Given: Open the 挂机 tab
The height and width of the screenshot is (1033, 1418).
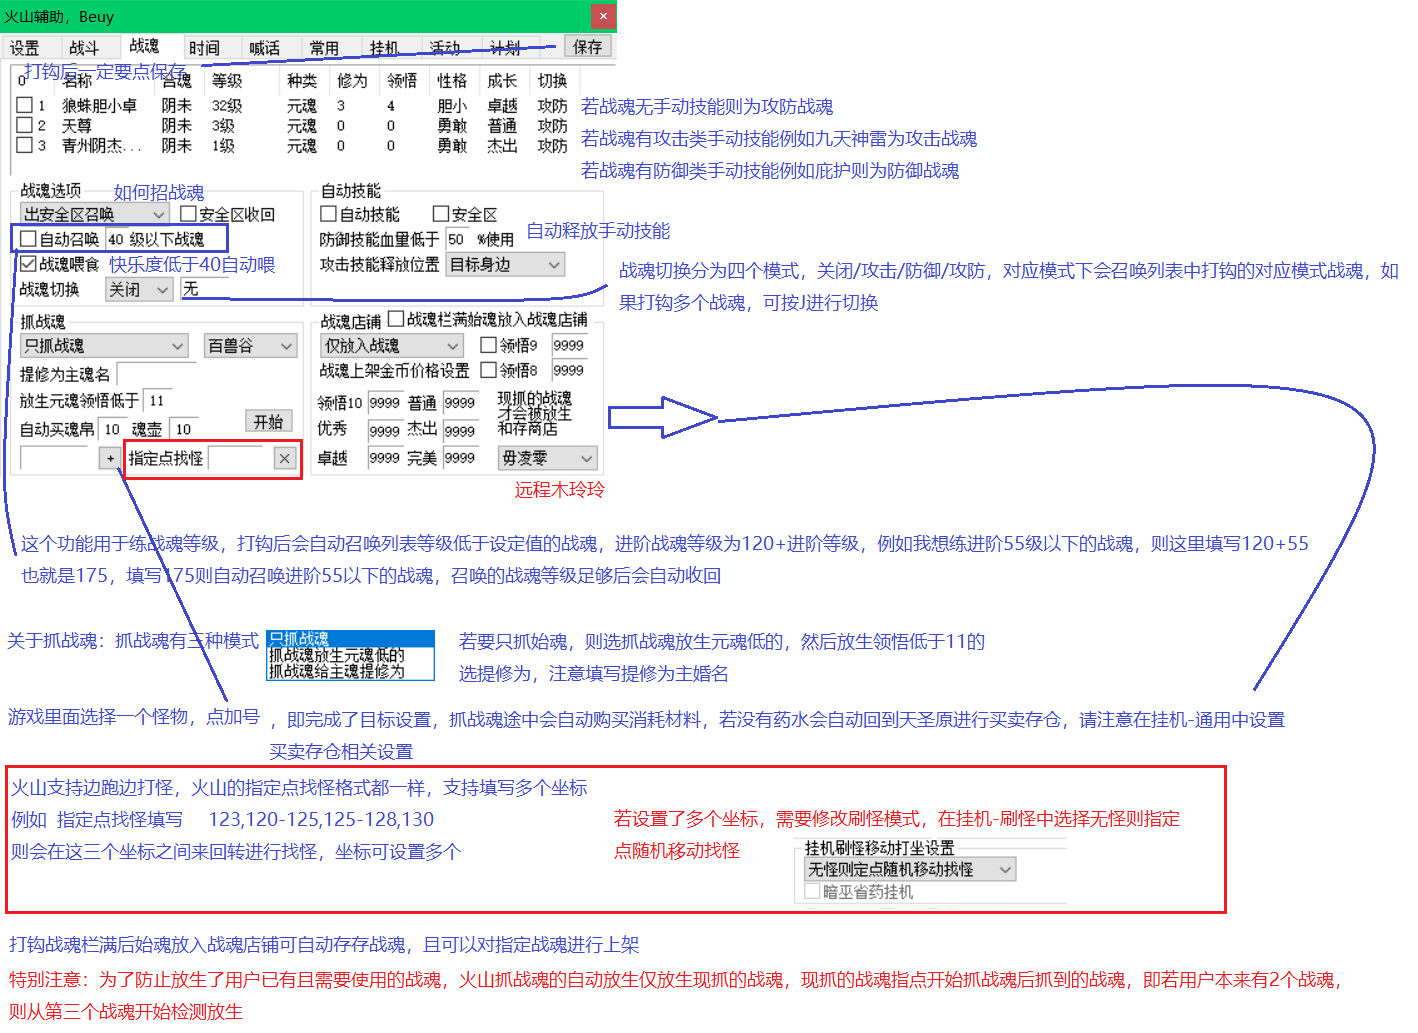Looking at the screenshot, I should tap(384, 47).
